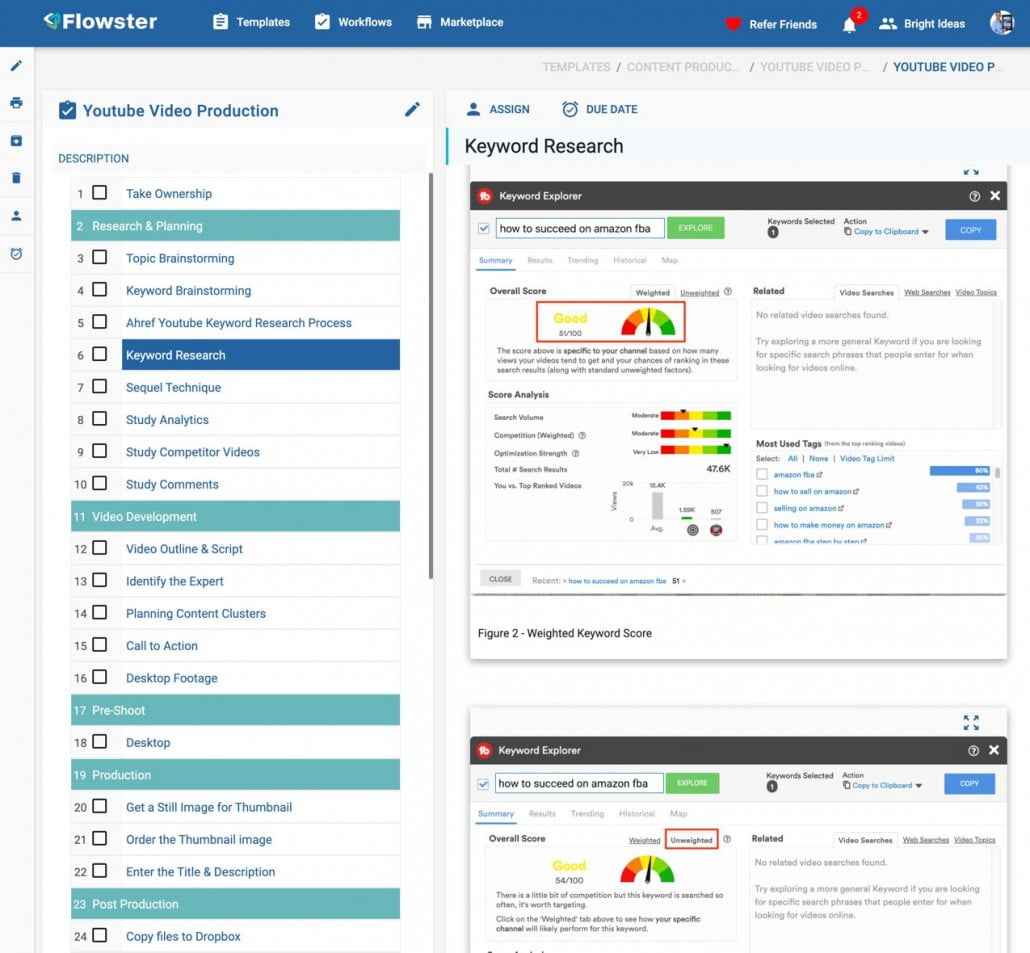Screen dimensions: 1030x953
Task: Mark Identify the Expert as complete
Action: click(100, 580)
